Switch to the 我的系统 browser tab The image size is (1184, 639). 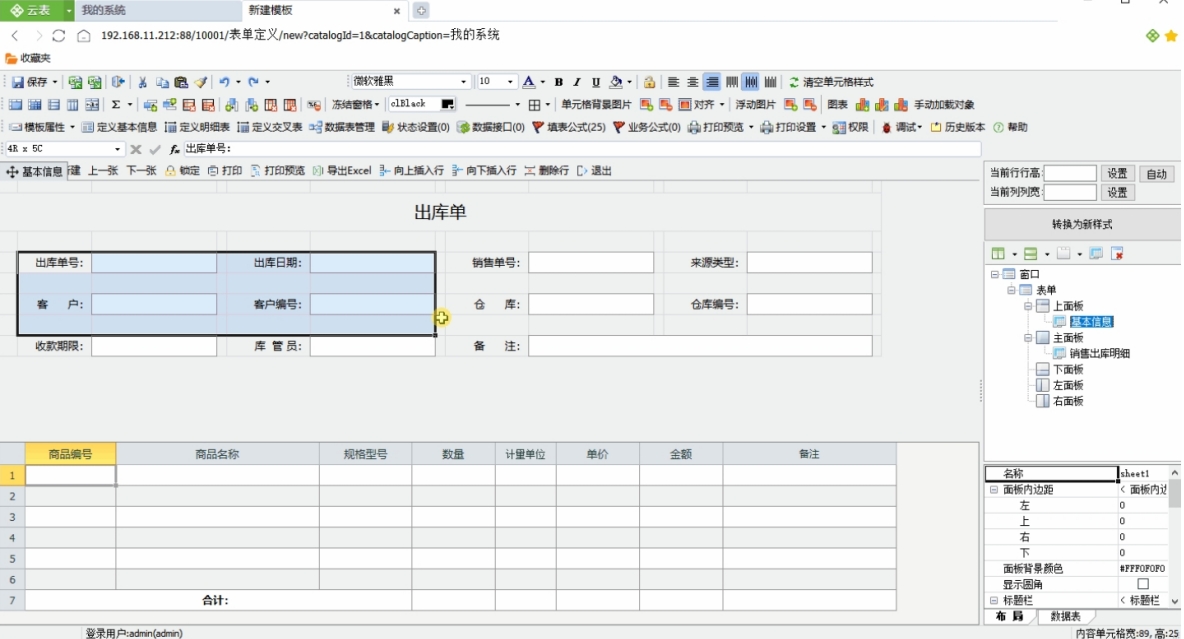click(157, 11)
